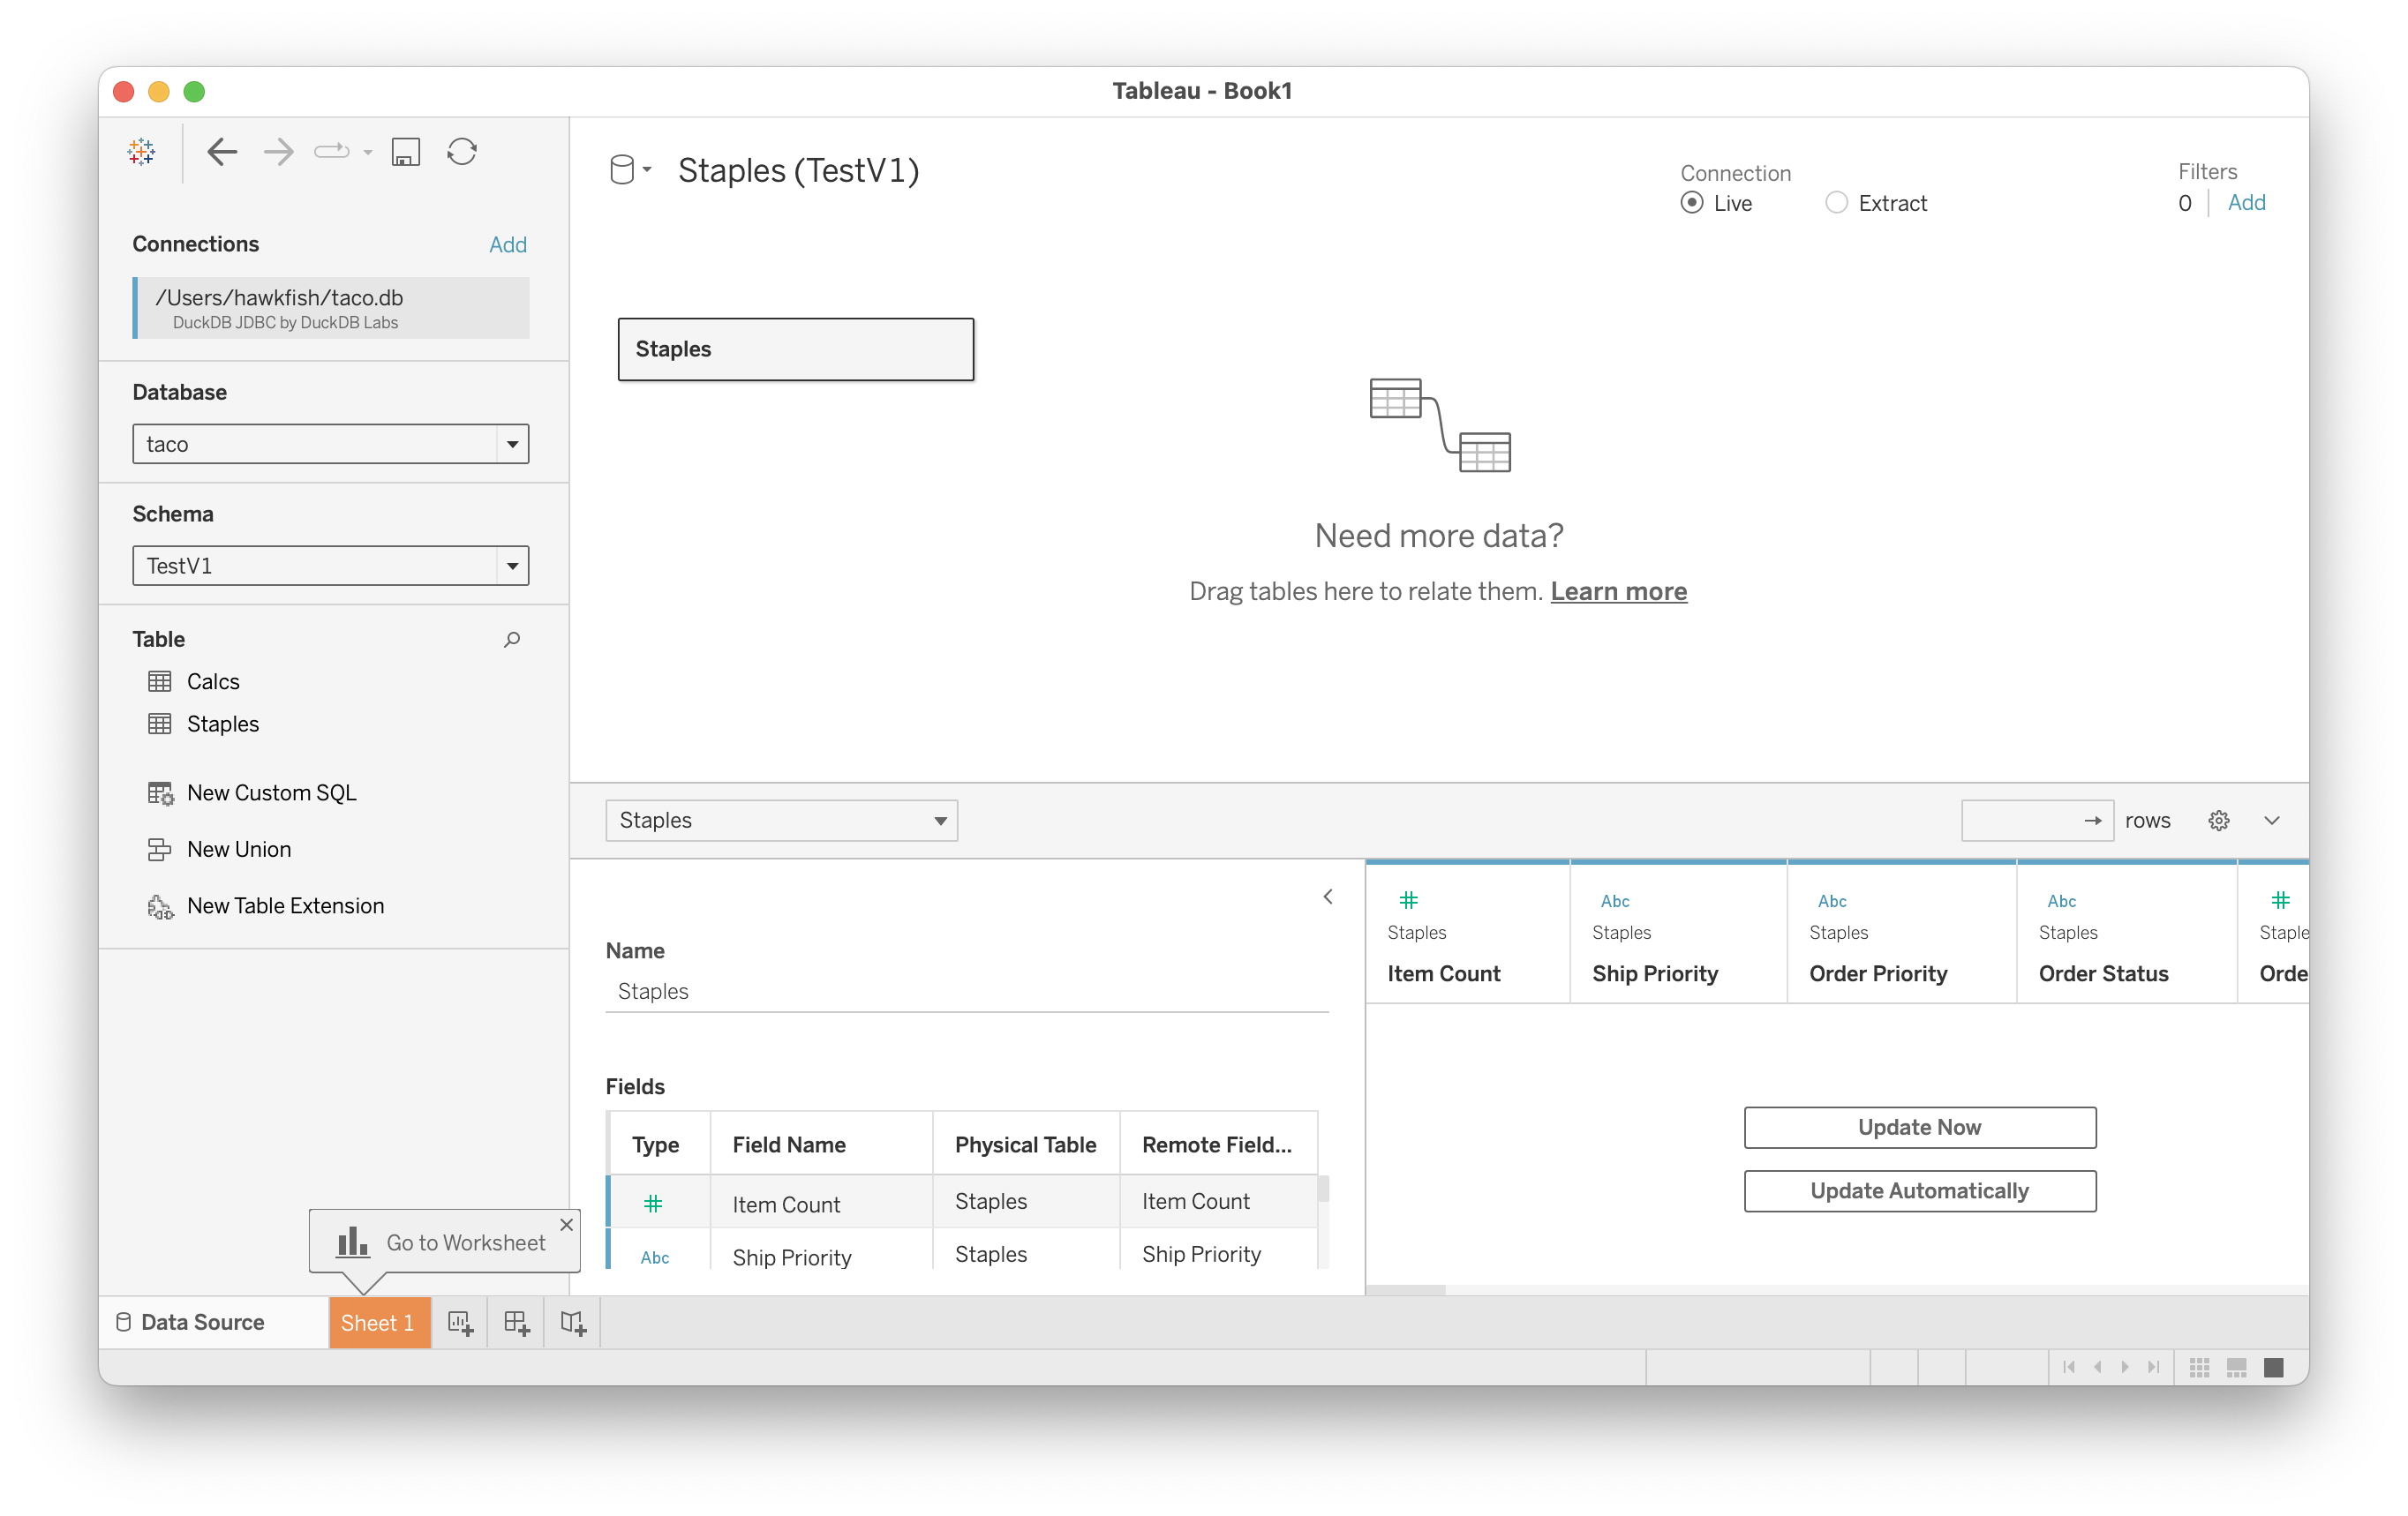Viewport: 2408px width, 1516px height.
Task: Open the small arrow beside the replay icon
Action: click(x=368, y=153)
